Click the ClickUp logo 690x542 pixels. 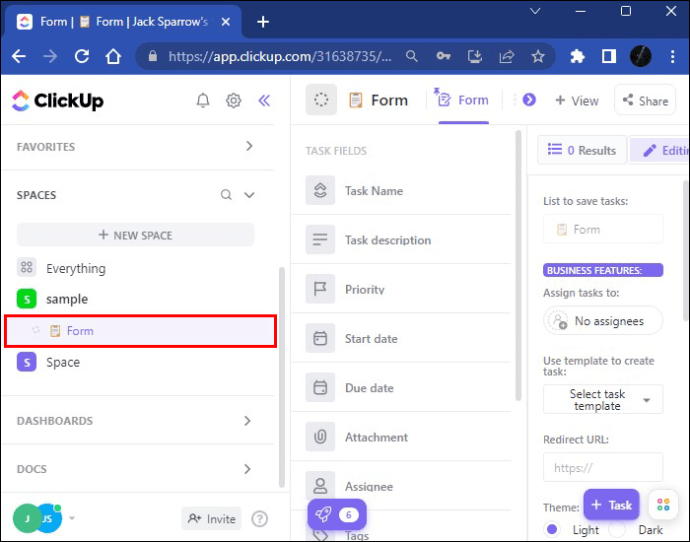(x=58, y=101)
